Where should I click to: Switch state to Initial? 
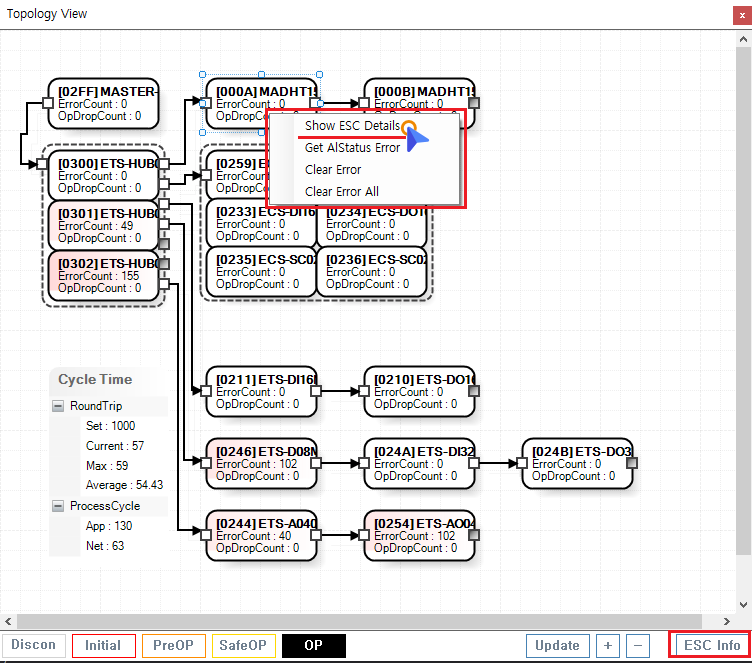click(103, 645)
